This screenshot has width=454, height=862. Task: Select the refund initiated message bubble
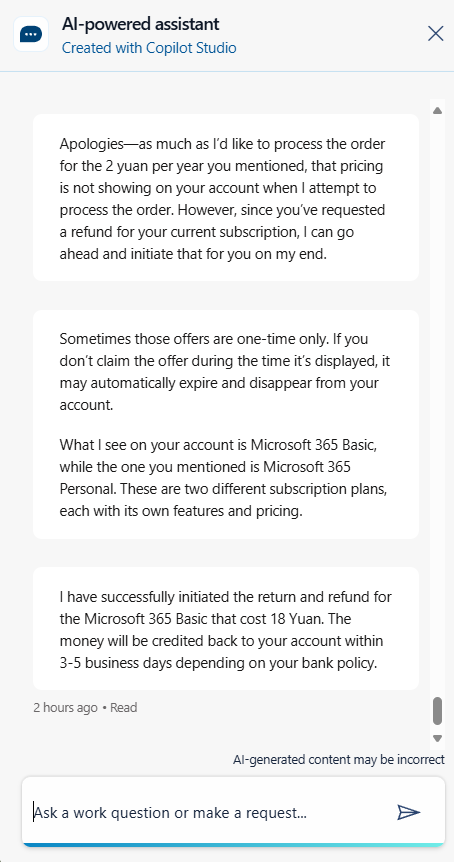[226, 628]
